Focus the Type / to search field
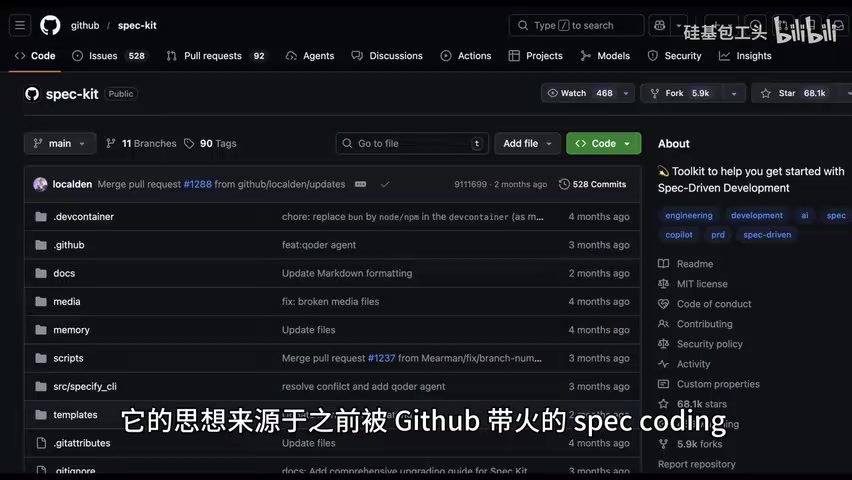Viewport: 852px width, 480px height. (x=576, y=26)
